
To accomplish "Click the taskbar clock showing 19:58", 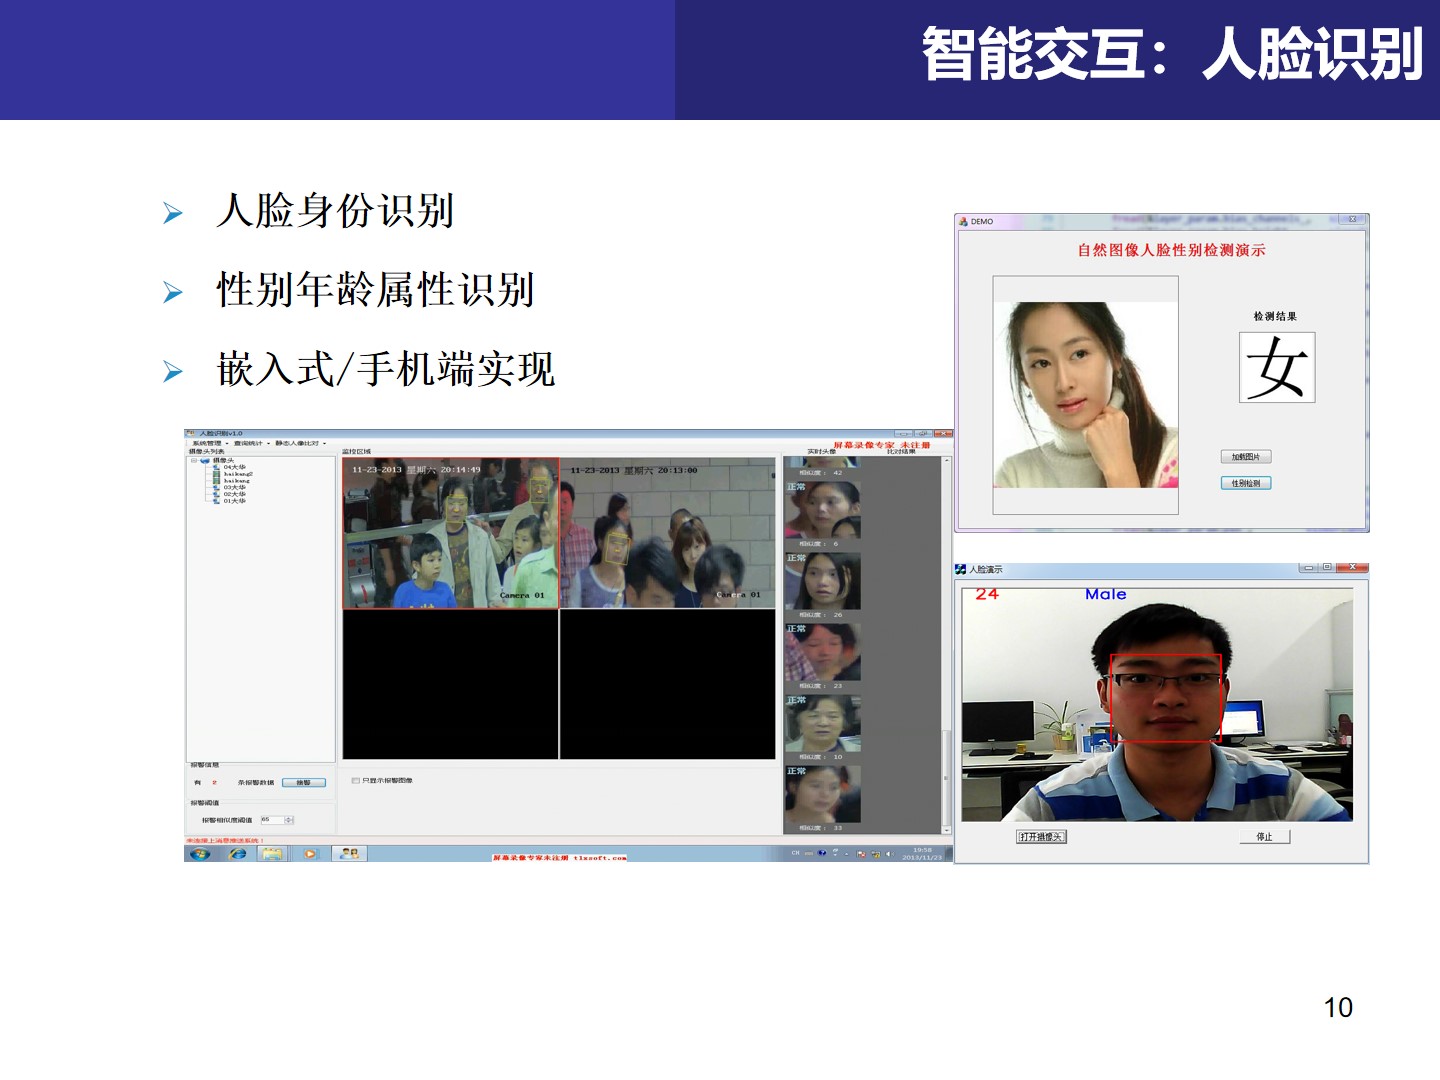I will click(x=922, y=854).
